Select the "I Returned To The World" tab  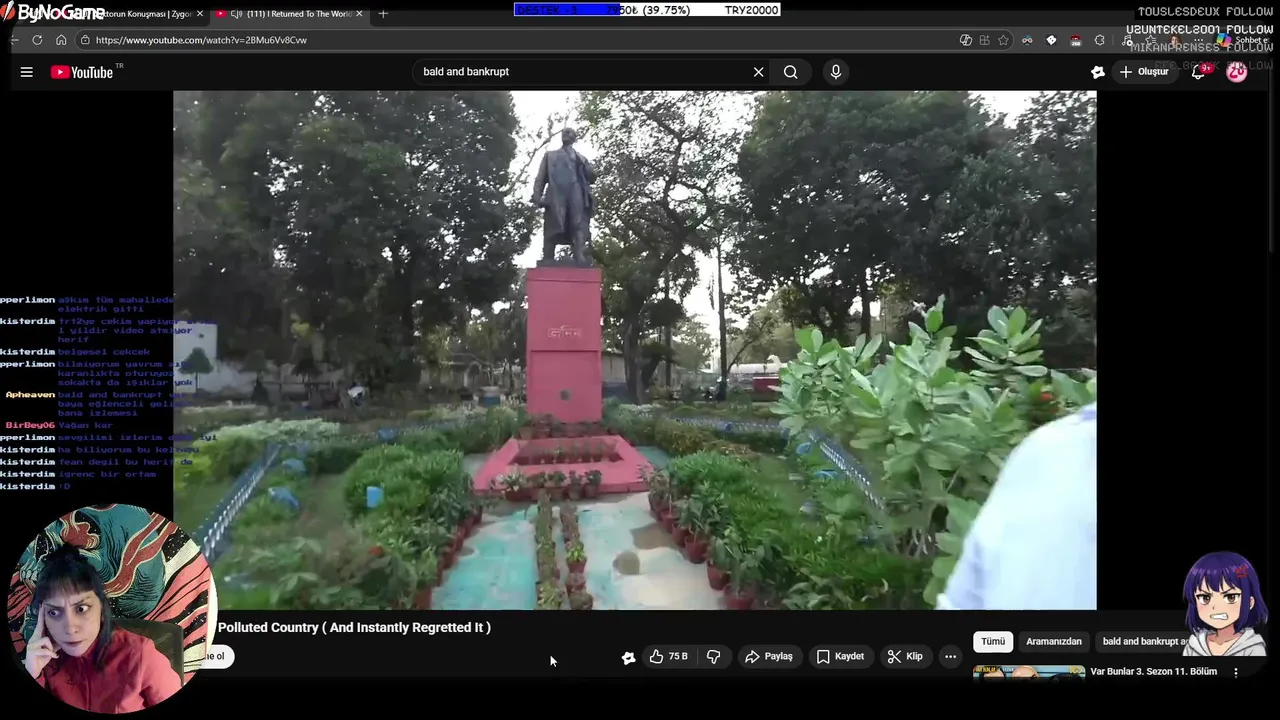point(288,14)
